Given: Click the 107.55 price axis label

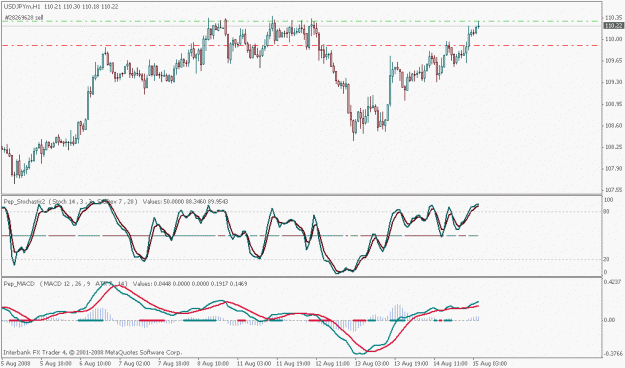Looking at the screenshot, I should (x=613, y=190).
